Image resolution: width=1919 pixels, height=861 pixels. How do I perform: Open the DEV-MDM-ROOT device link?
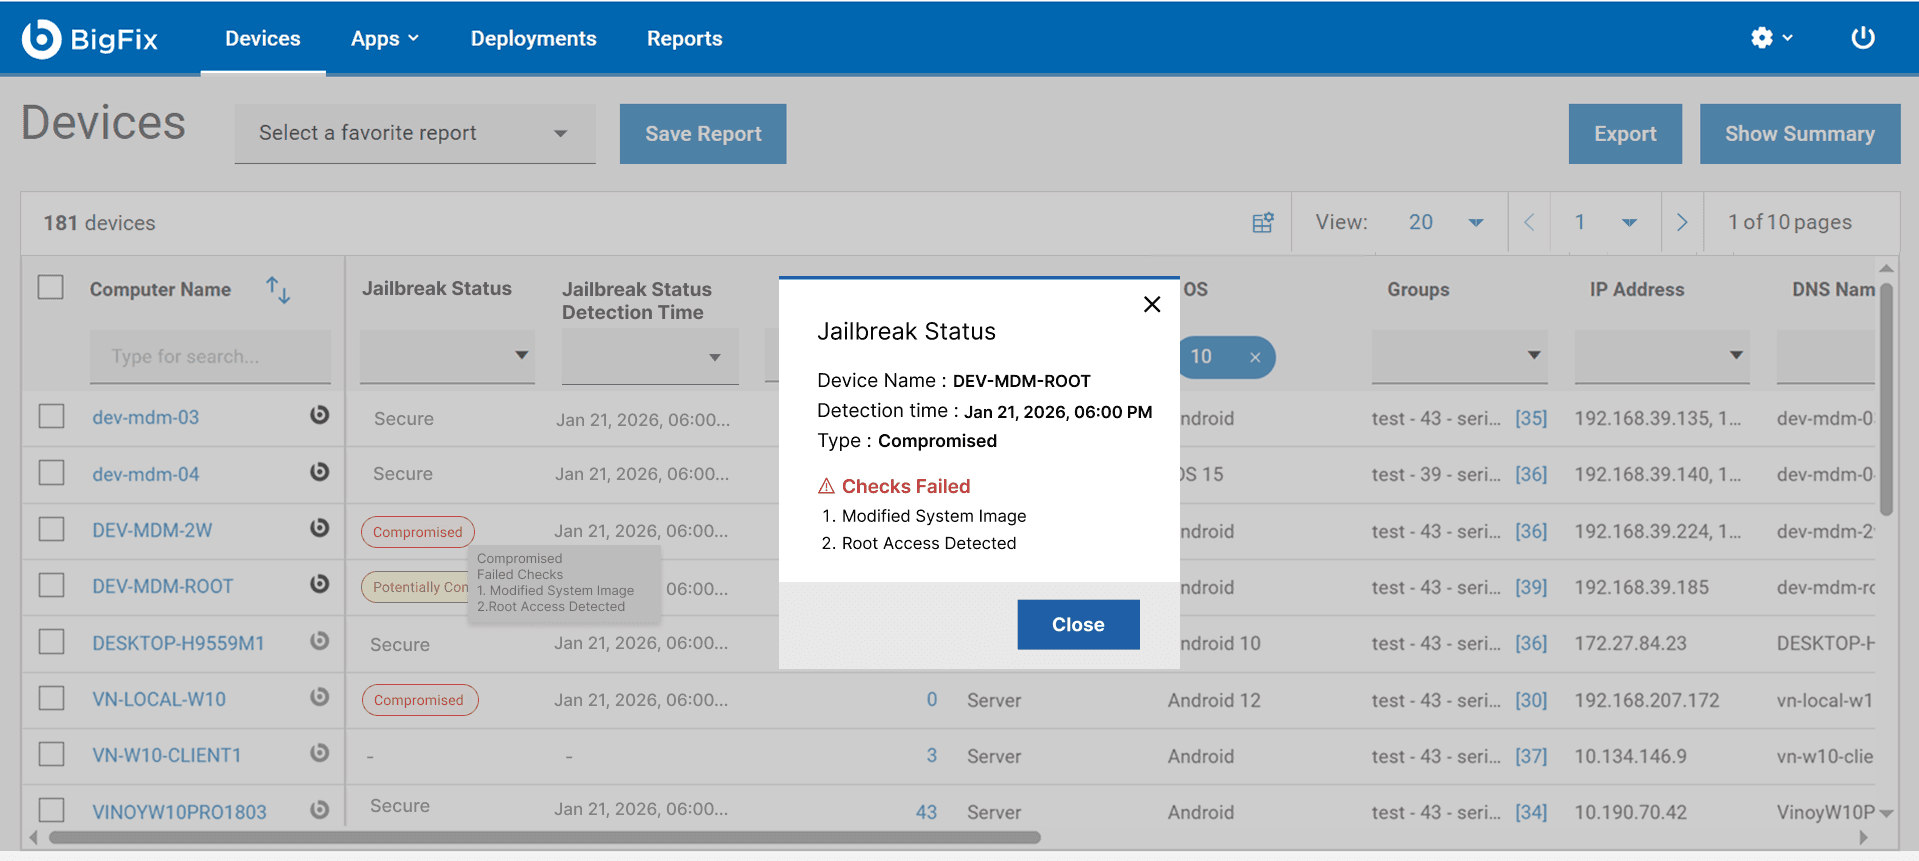(163, 586)
